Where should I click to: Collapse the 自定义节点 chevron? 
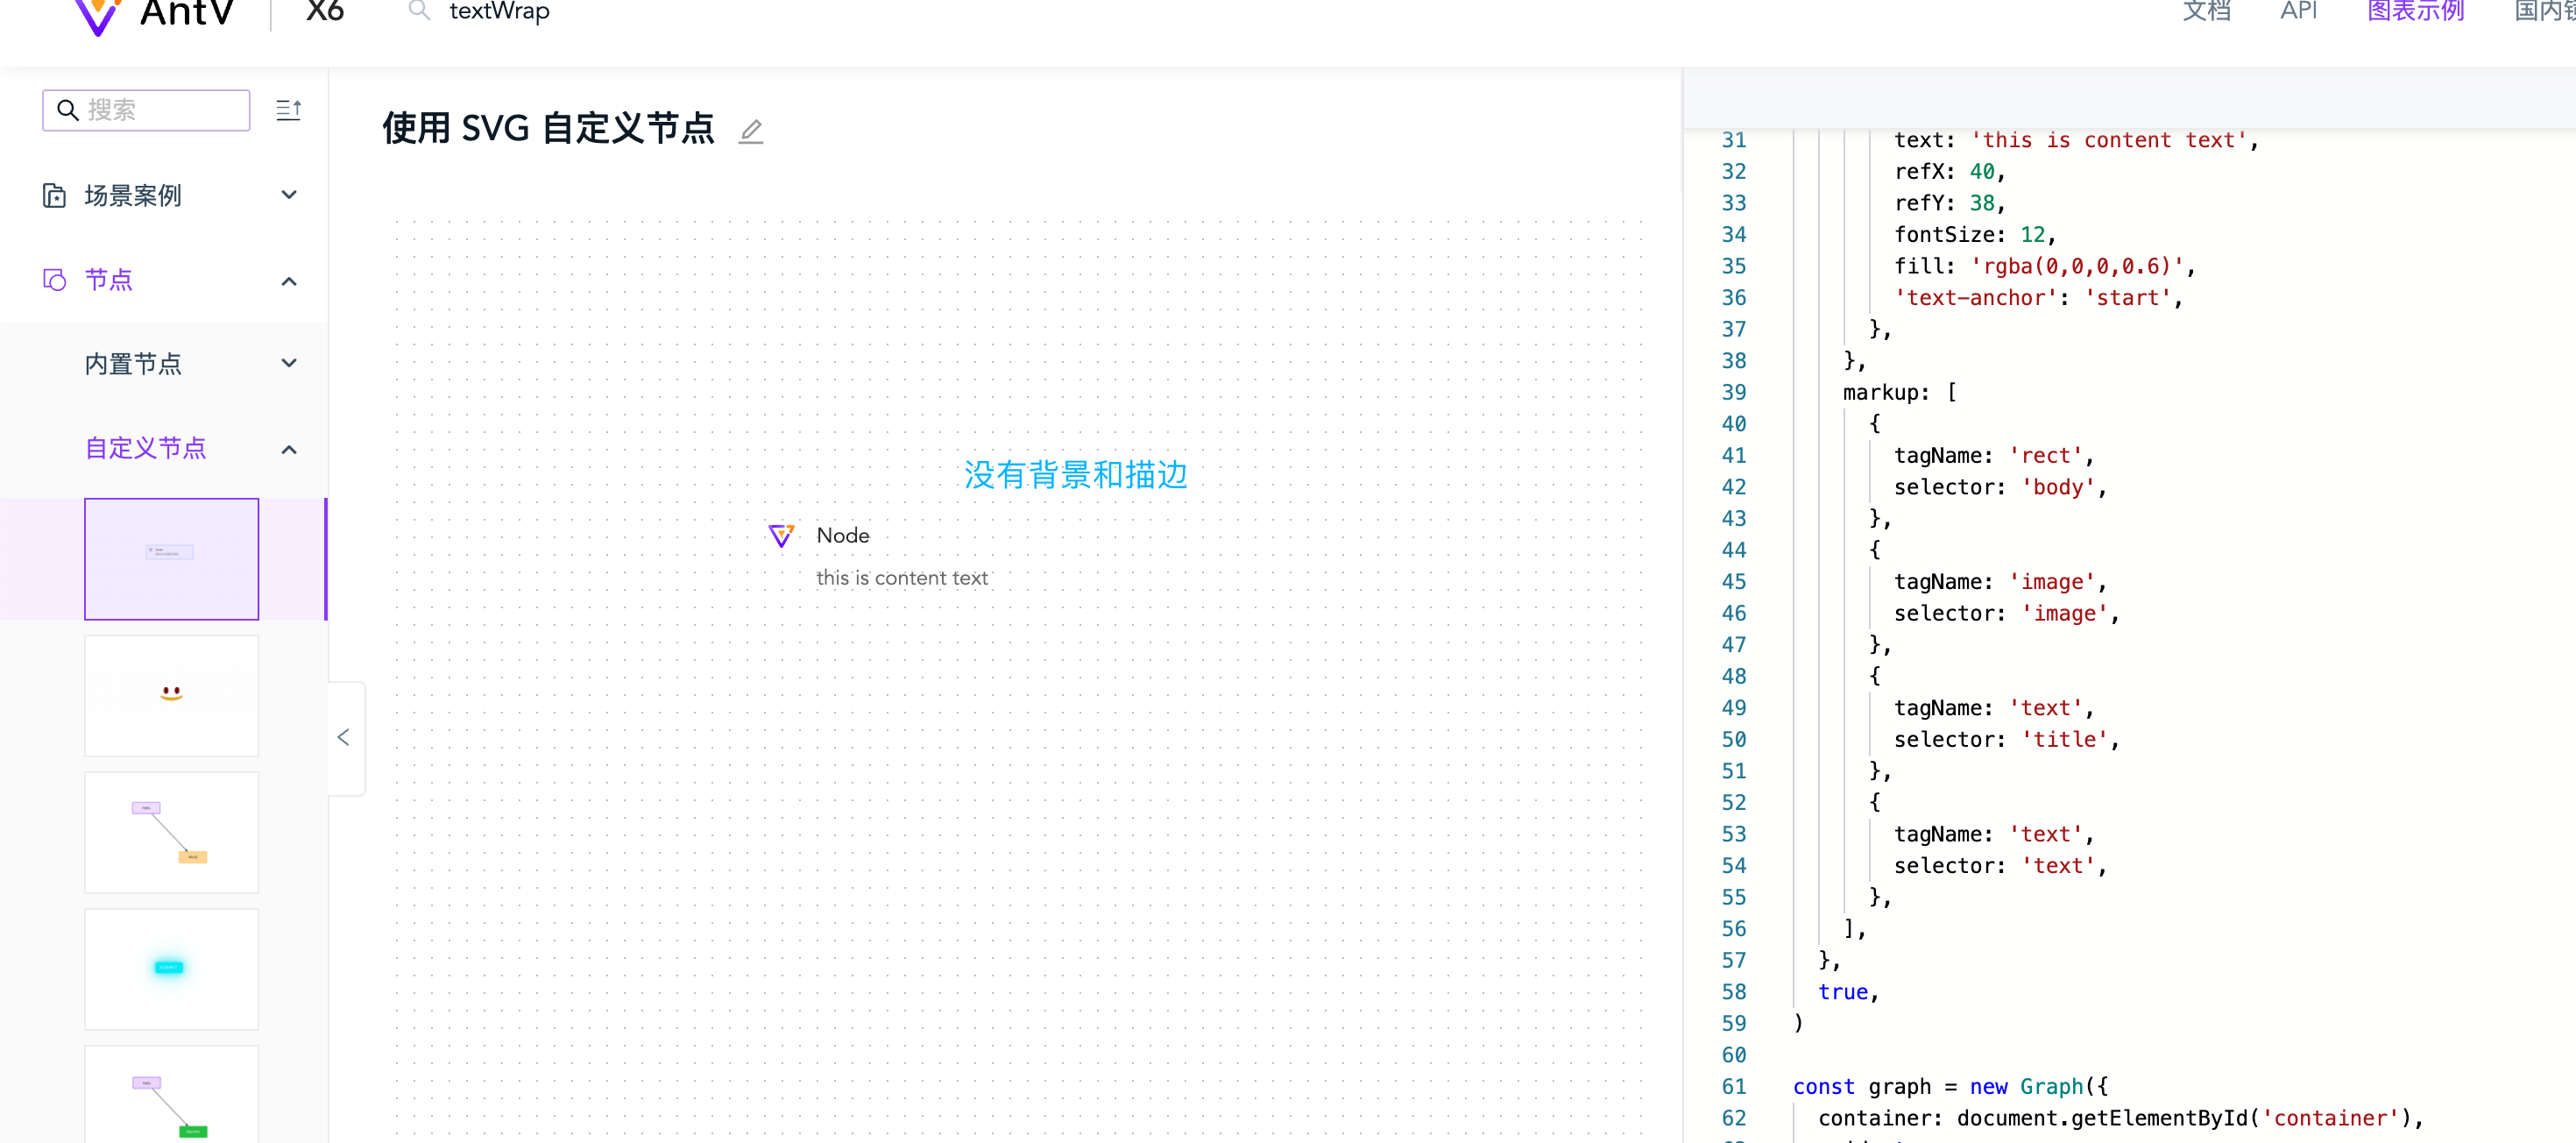tap(289, 449)
